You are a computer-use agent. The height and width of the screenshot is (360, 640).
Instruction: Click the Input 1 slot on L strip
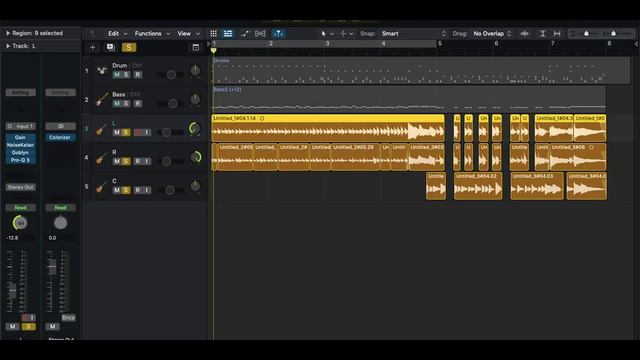(x=20, y=127)
